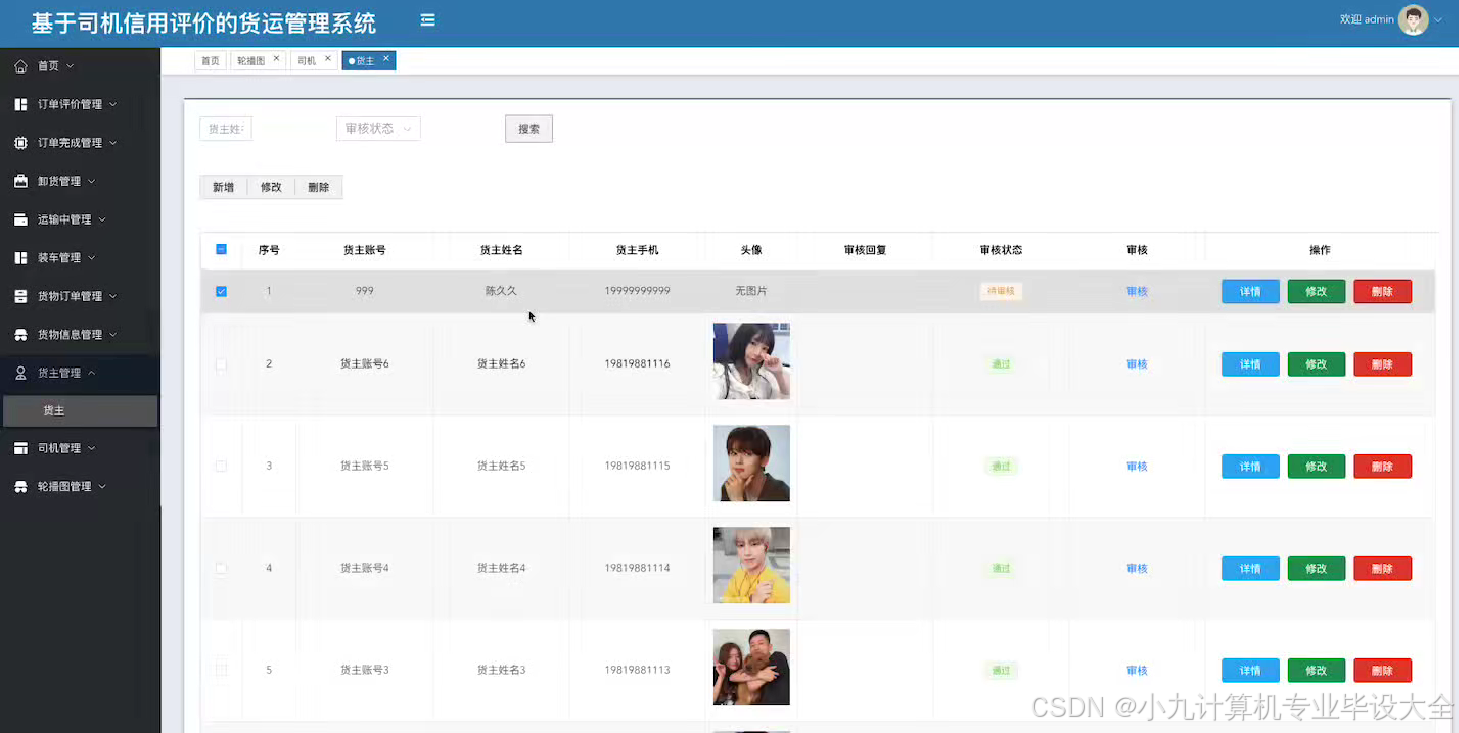Viewport: 1459px width, 733px height.
Task: Check the checkbox for 货主账号4 row
Action: (x=222, y=568)
